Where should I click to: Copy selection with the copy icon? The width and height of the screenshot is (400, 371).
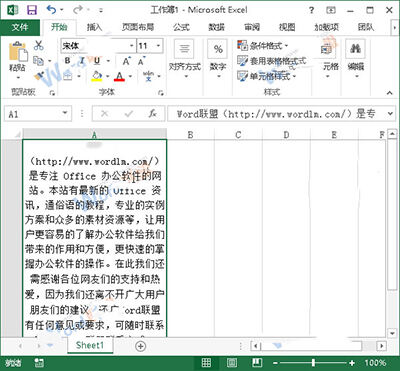point(38,61)
